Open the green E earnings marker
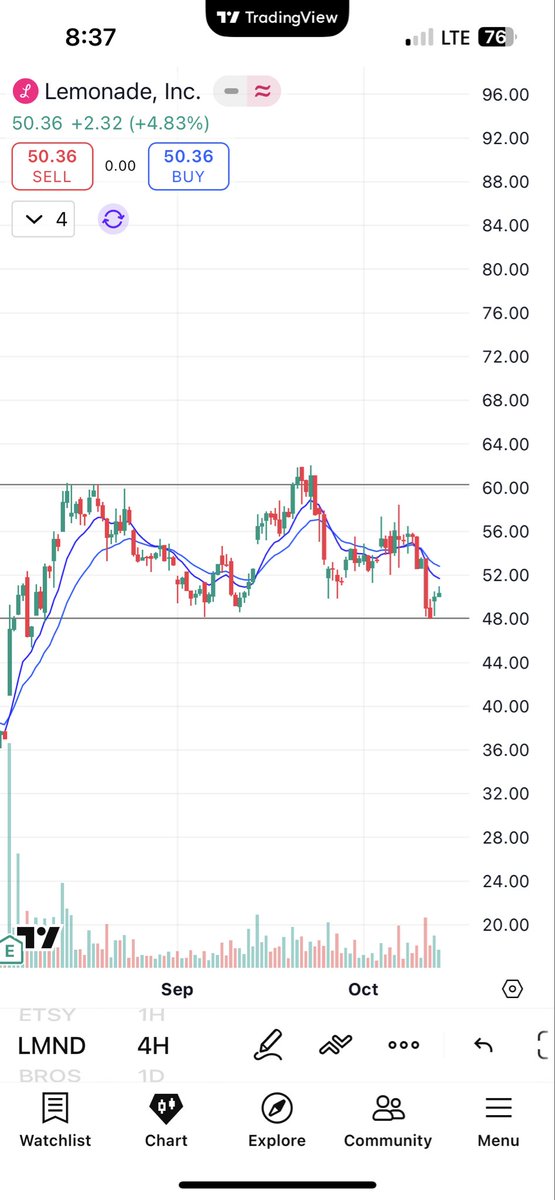555x1200 pixels. click(11, 950)
